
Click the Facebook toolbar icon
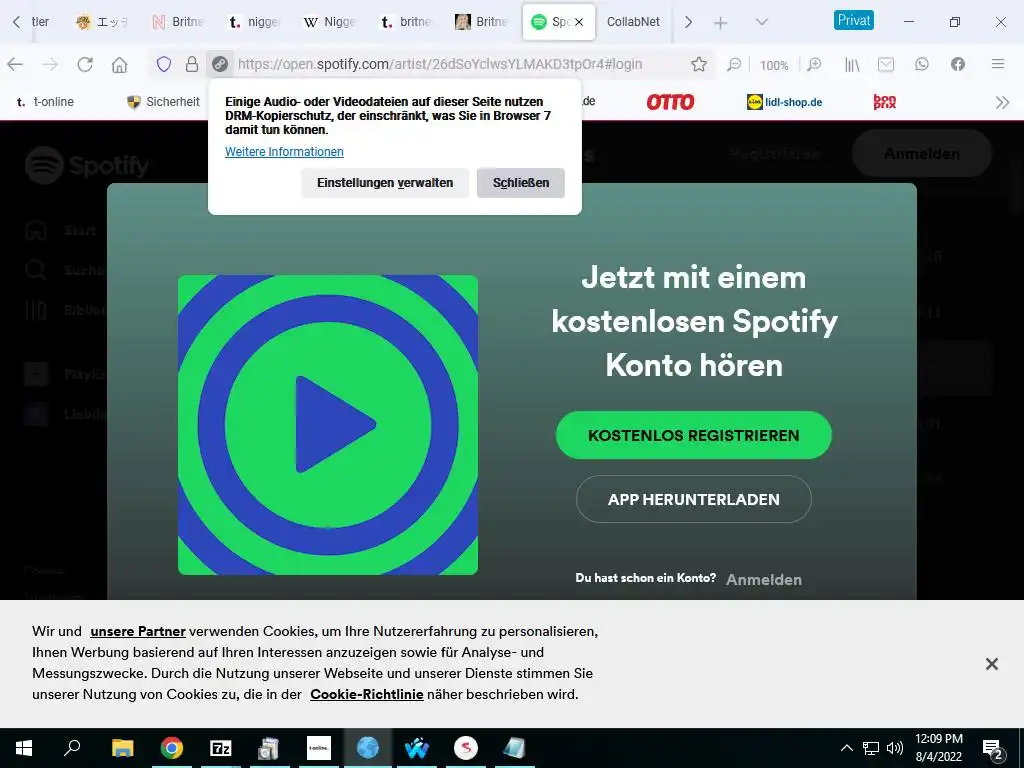tap(957, 64)
